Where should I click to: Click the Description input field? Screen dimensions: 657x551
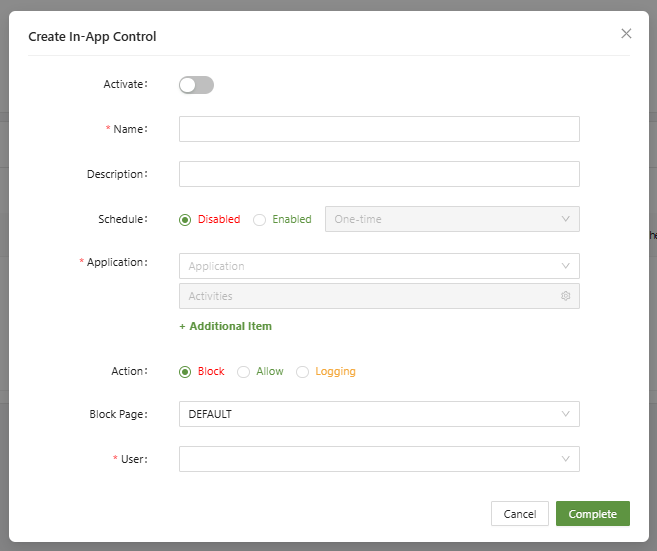379,174
